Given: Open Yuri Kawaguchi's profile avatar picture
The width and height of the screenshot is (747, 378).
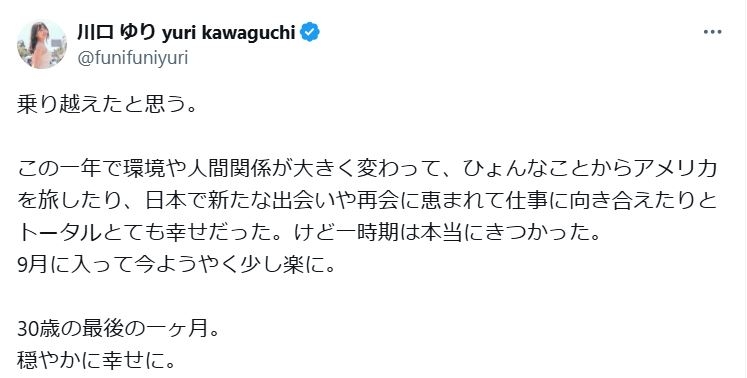Looking at the screenshot, I should click(x=42, y=44).
